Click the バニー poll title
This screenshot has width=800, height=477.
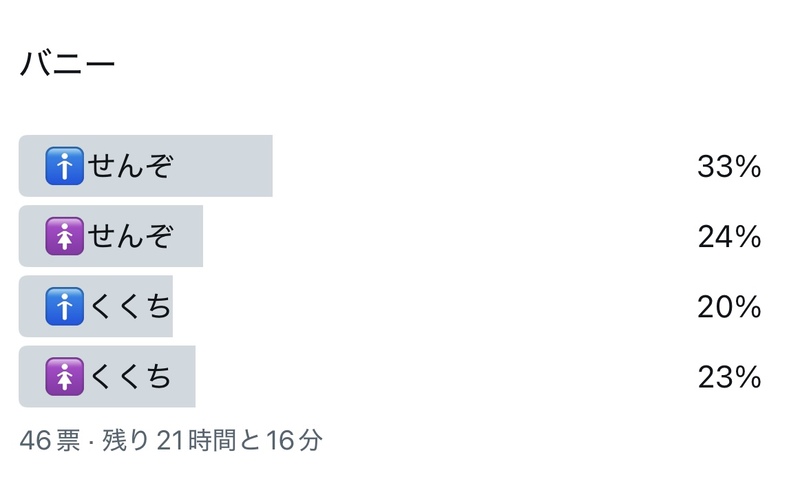tap(68, 66)
